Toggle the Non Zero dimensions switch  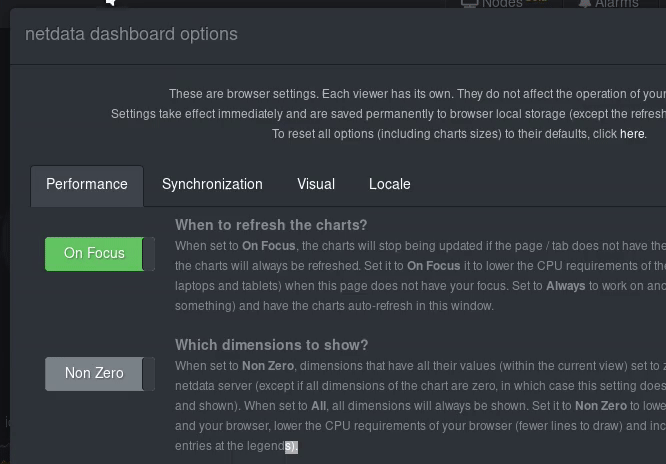[x=100, y=374]
